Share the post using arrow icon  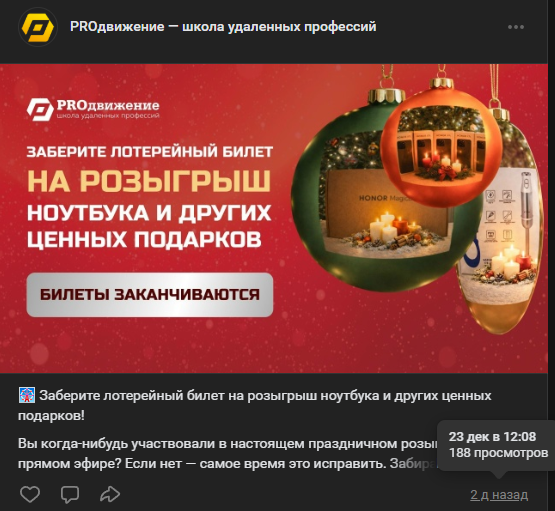point(110,494)
